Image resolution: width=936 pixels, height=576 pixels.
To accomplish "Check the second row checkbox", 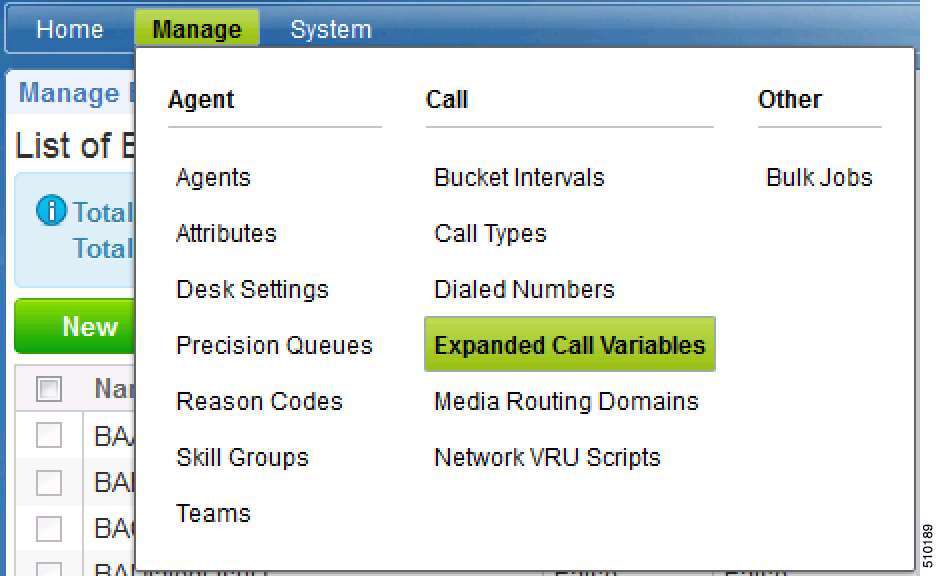I will tap(49, 482).
